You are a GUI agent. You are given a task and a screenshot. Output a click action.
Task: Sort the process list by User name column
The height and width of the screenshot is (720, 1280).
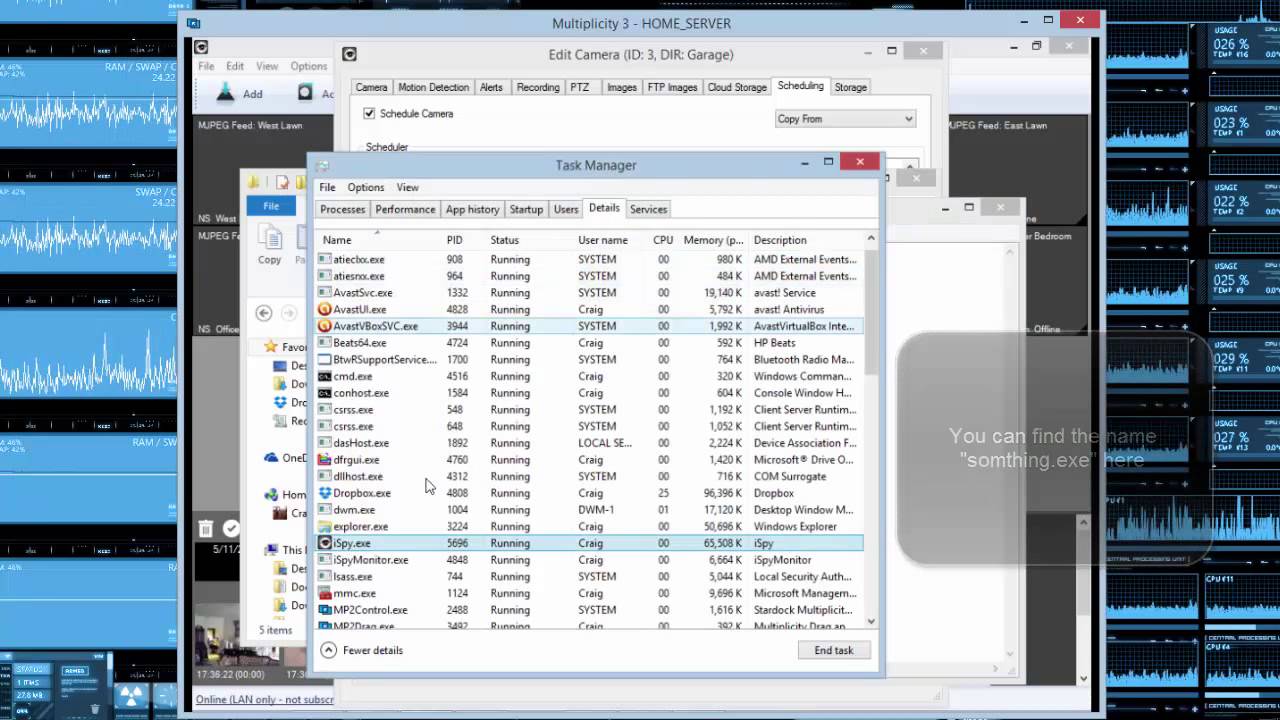coord(603,240)
